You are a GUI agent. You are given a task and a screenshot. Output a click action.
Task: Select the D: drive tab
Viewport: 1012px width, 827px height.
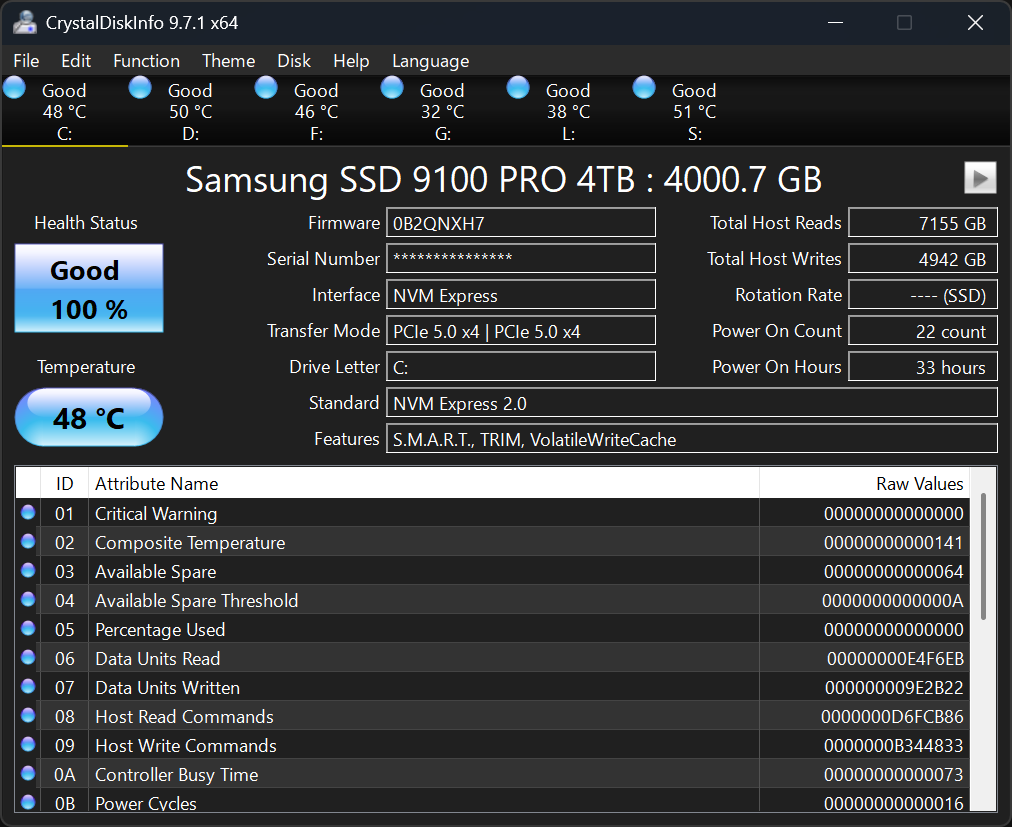[x=190, y=111]
